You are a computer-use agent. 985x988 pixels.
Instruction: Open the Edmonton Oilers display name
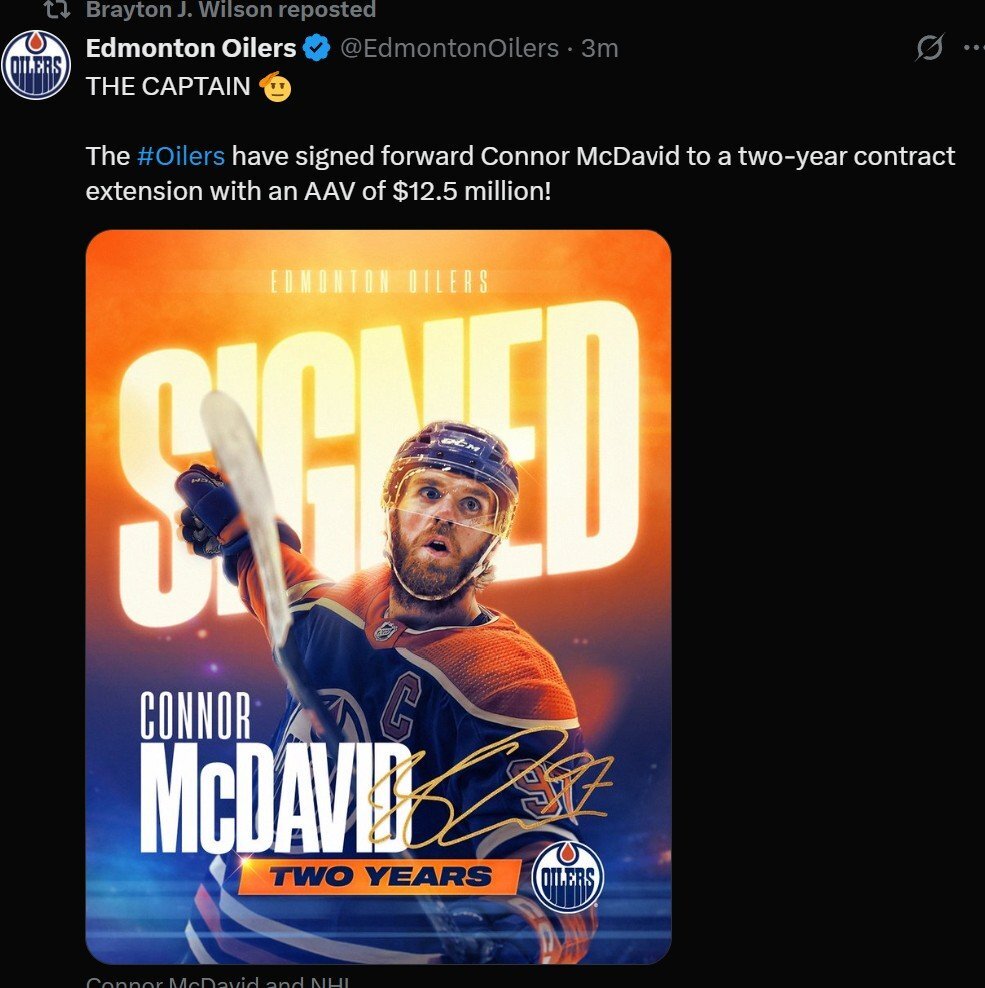191,47
